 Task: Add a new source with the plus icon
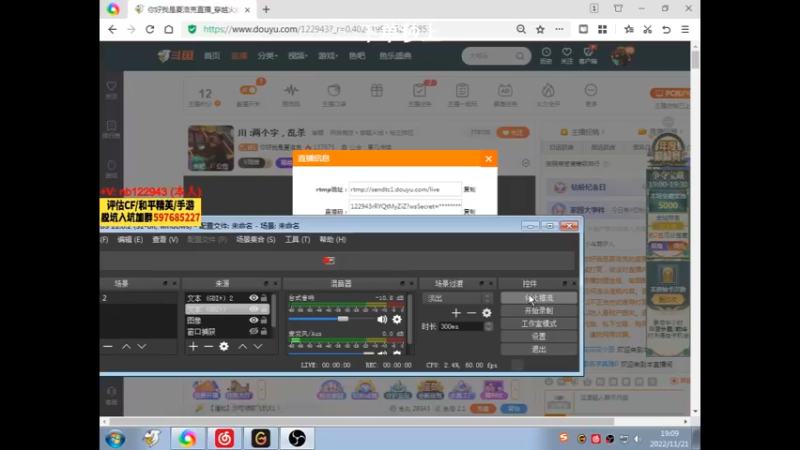[x=193, y=346]
